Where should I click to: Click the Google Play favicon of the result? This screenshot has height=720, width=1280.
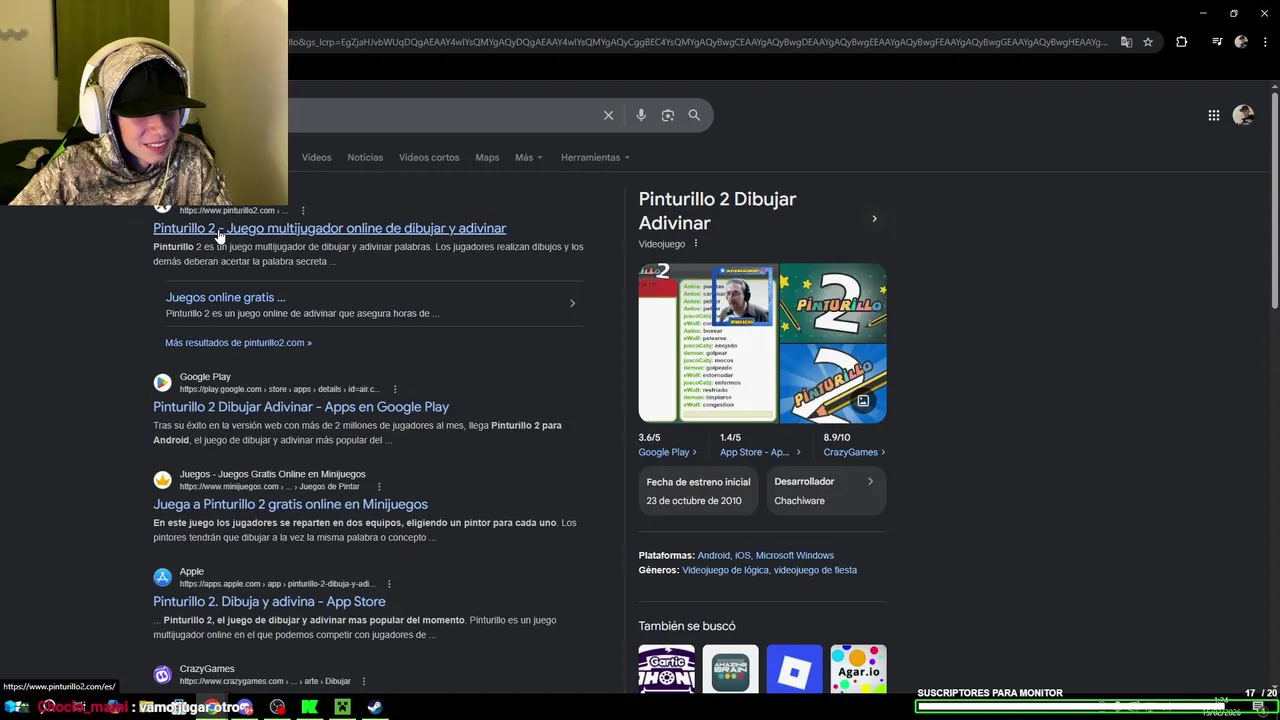click(x=162, y=383)
